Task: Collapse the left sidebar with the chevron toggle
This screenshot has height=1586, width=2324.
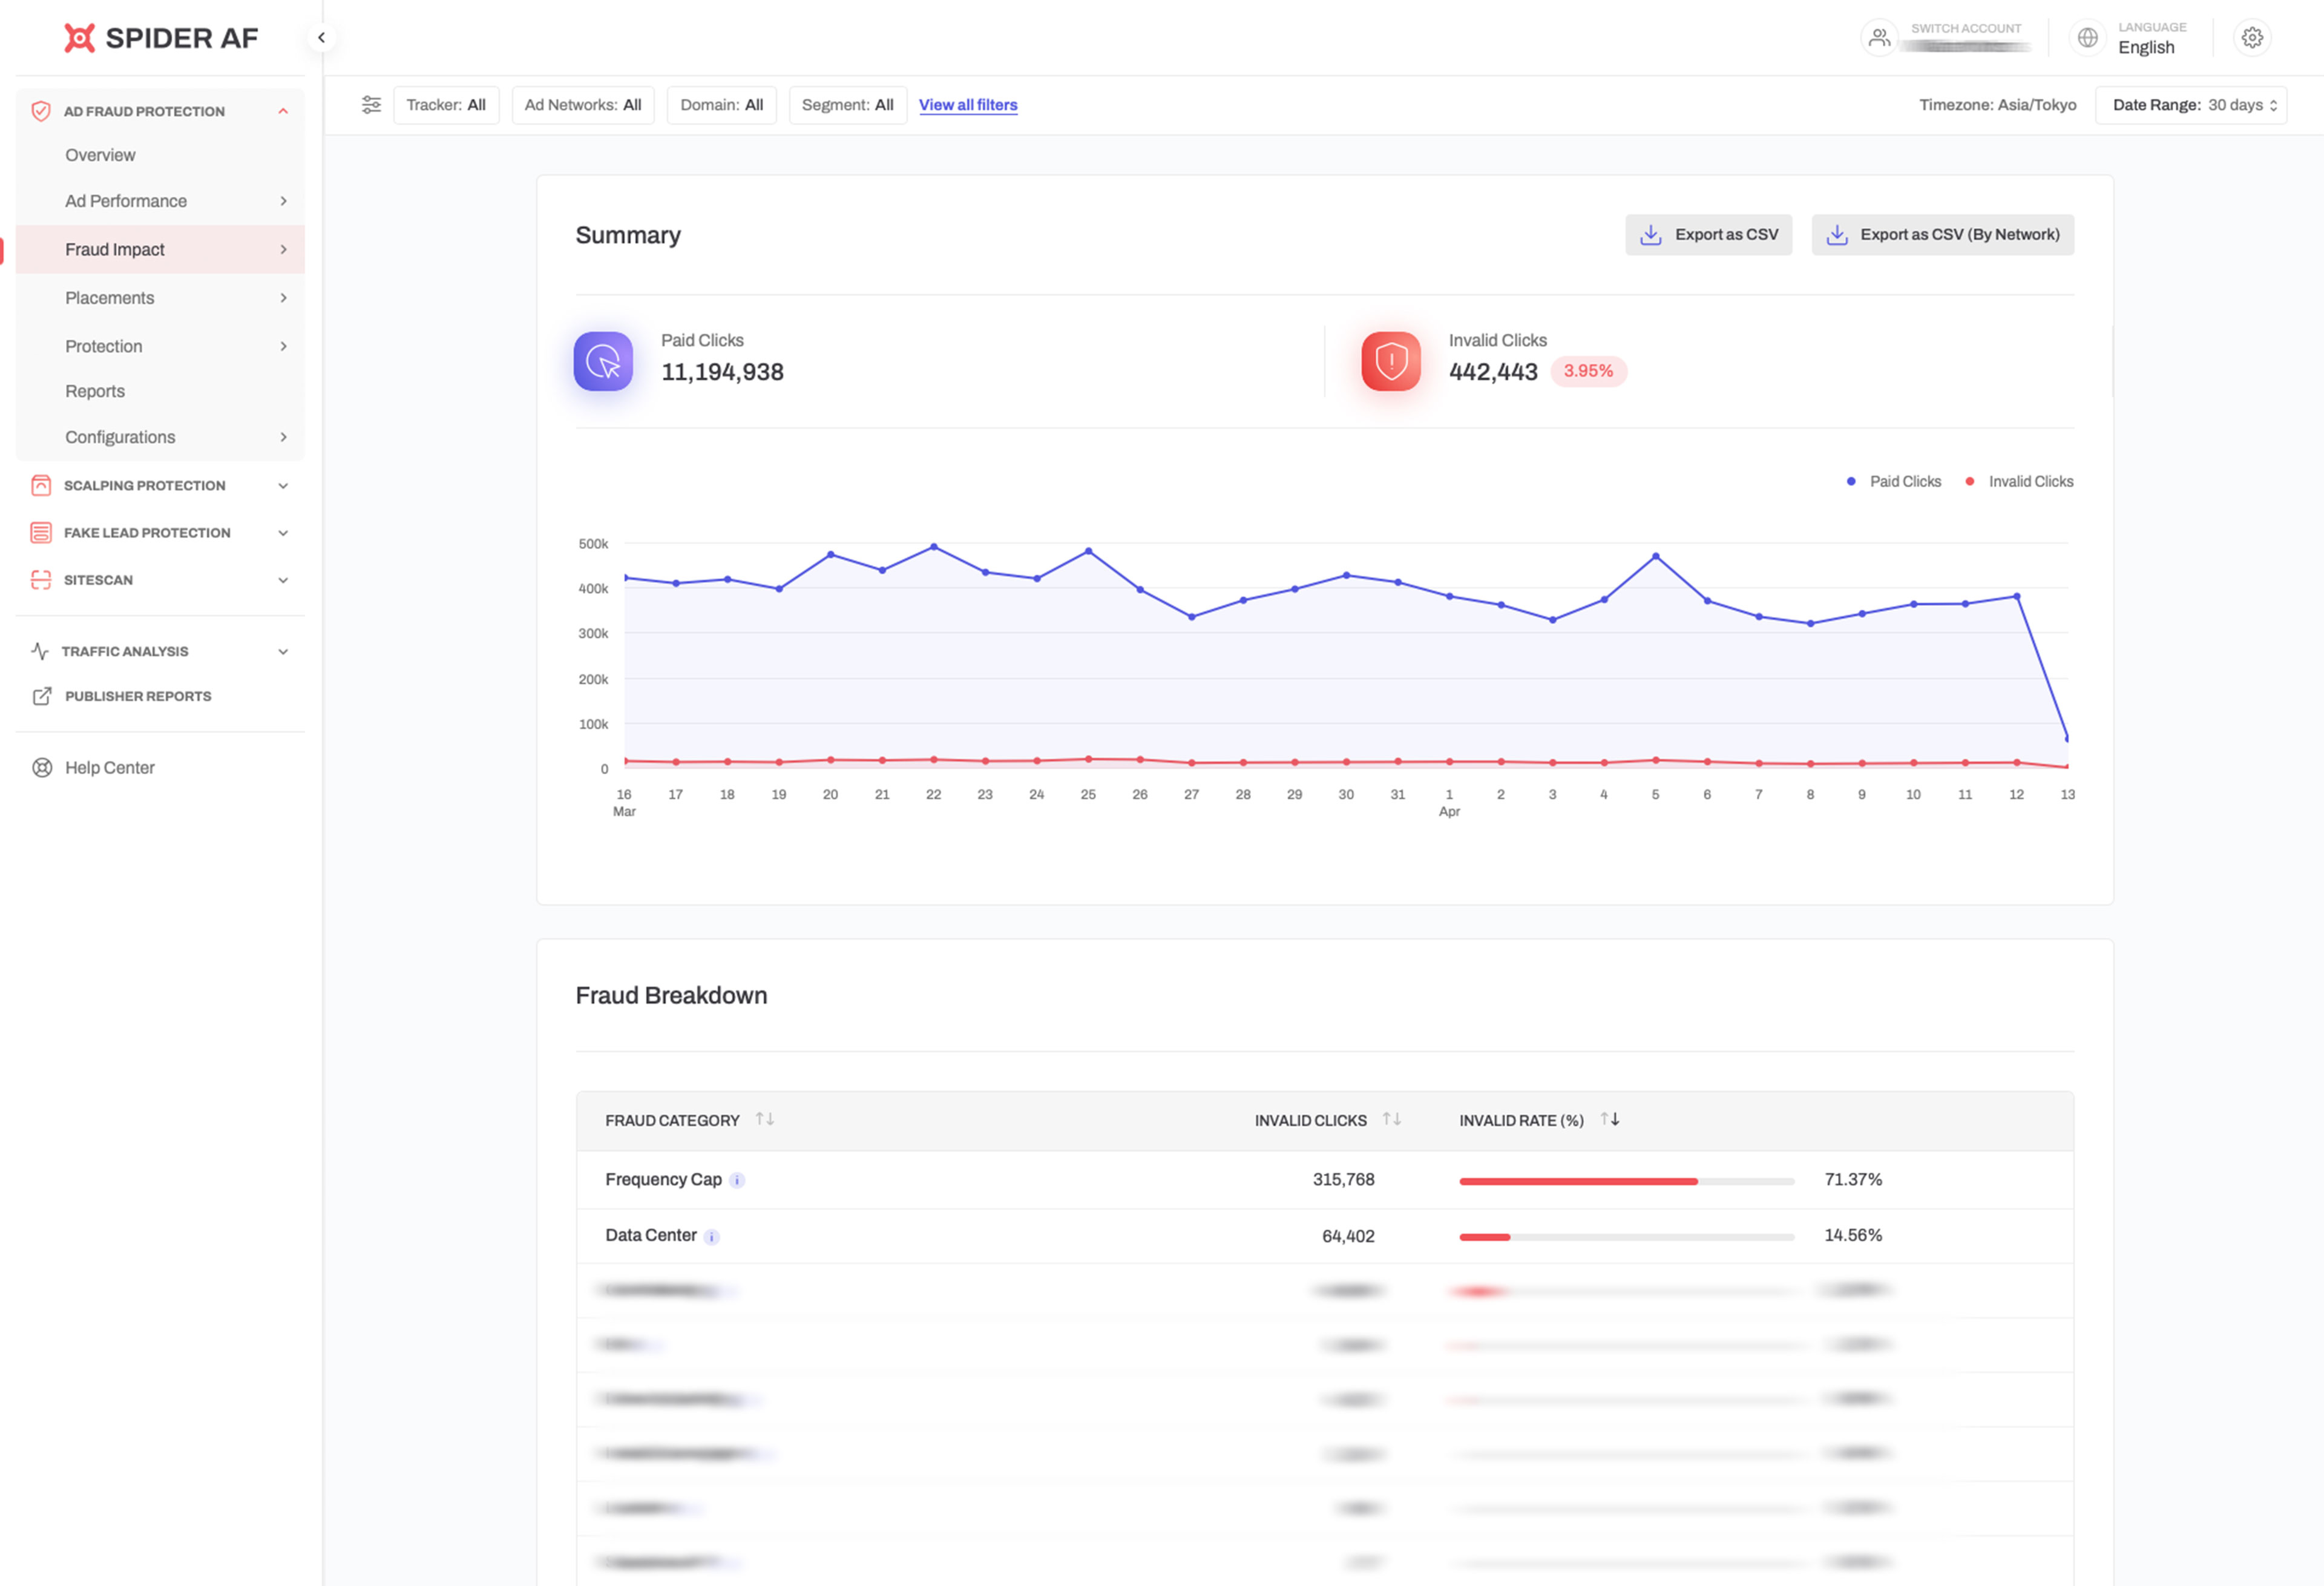Action: click(322, 37)
